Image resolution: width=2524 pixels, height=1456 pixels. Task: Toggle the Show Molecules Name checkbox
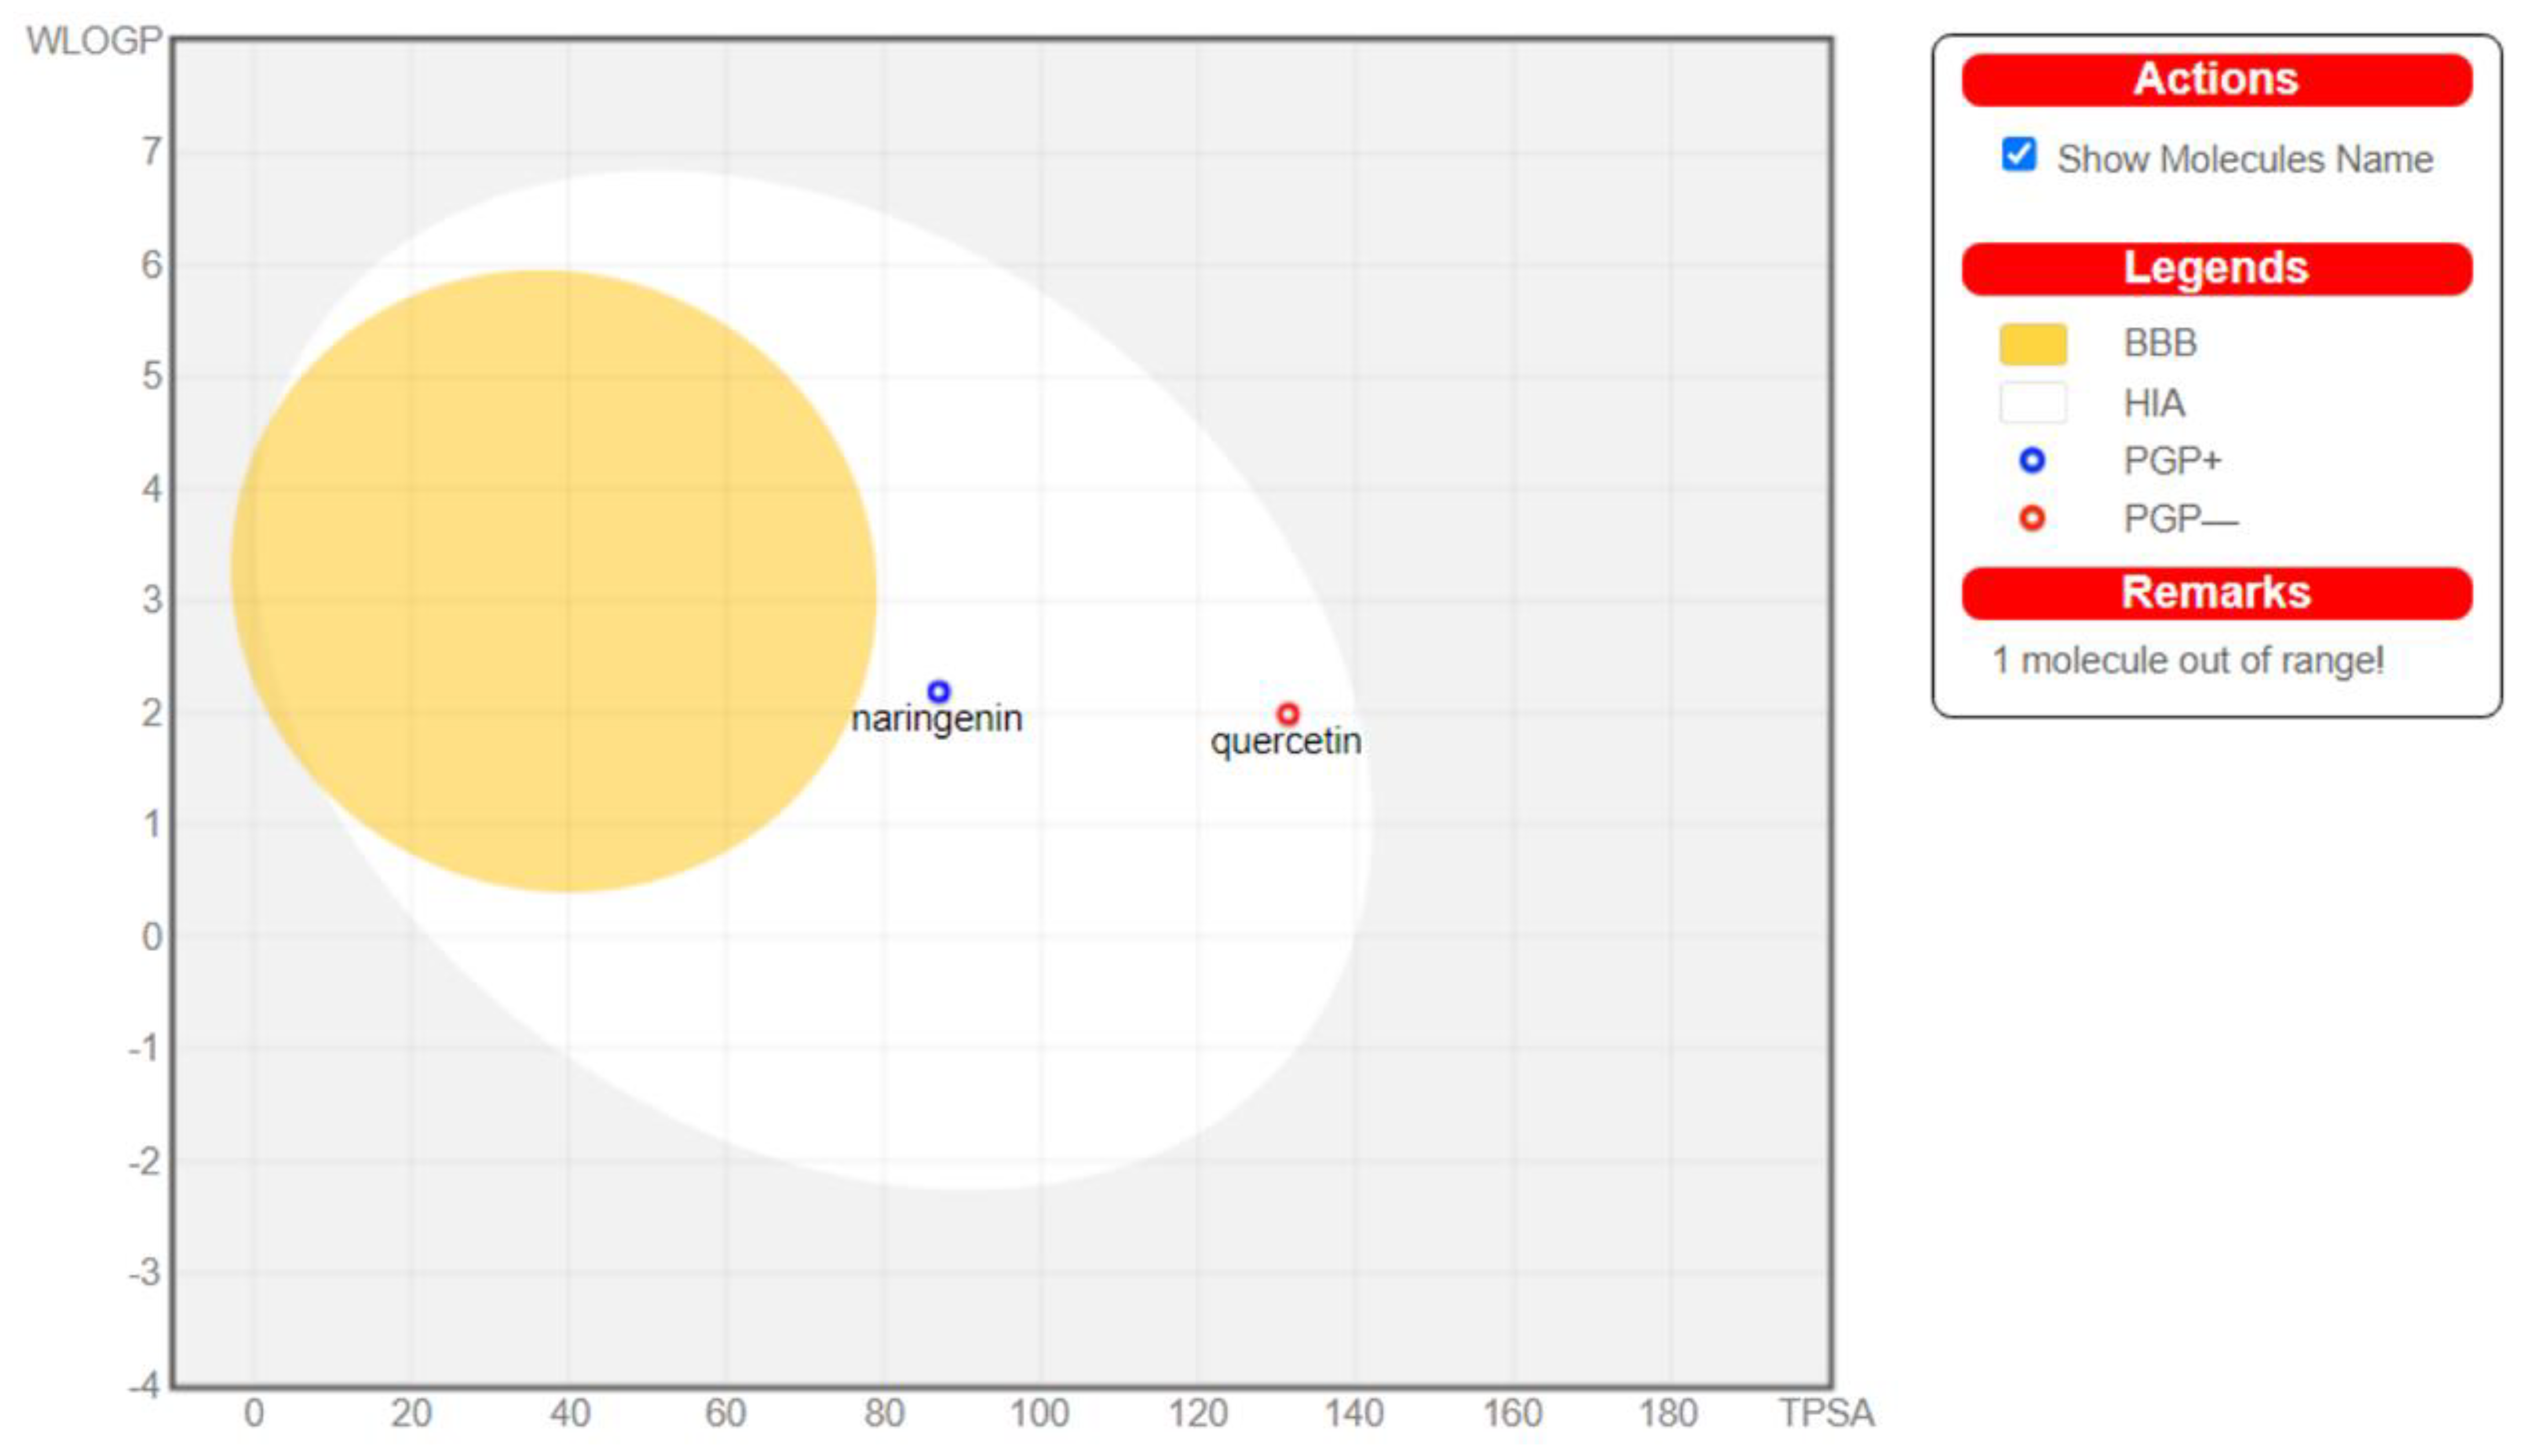click(x=2018, y=155)
